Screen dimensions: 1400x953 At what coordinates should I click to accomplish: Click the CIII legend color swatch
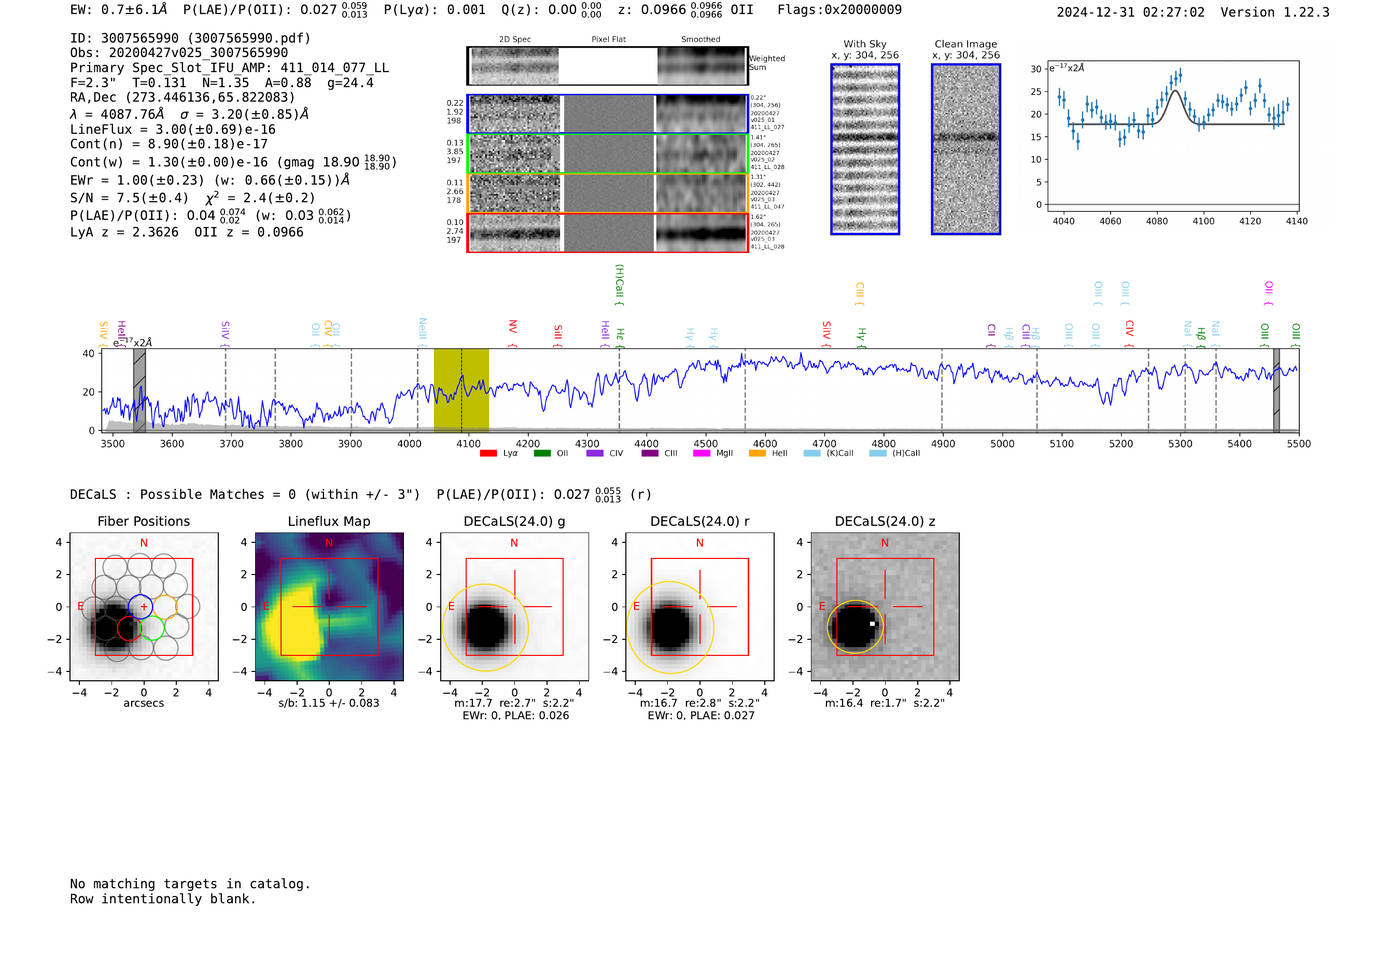pos(650,453)
